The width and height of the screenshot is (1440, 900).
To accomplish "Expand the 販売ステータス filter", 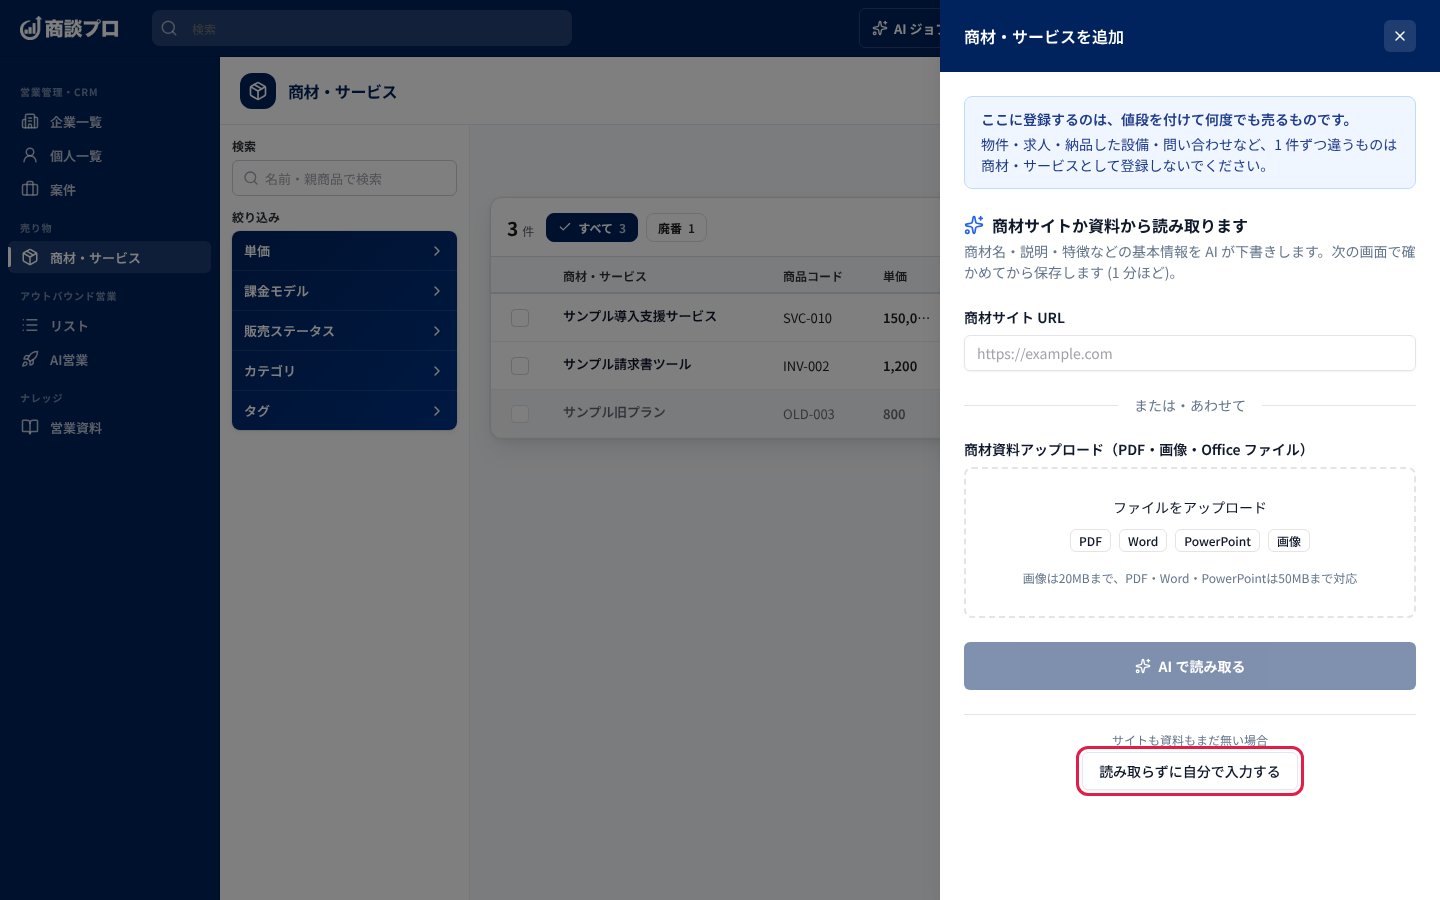I will click(344, 331).
